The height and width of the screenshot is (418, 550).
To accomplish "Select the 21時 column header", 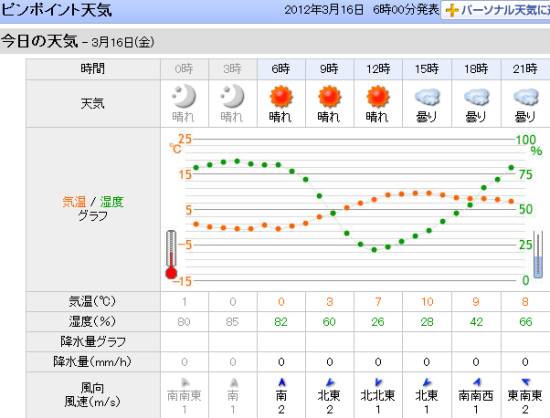I will point(525,69).
